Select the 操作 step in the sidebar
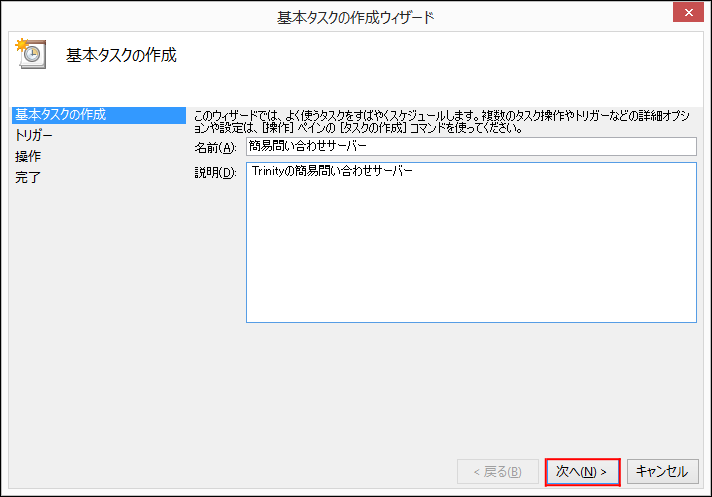 [28, 156]
